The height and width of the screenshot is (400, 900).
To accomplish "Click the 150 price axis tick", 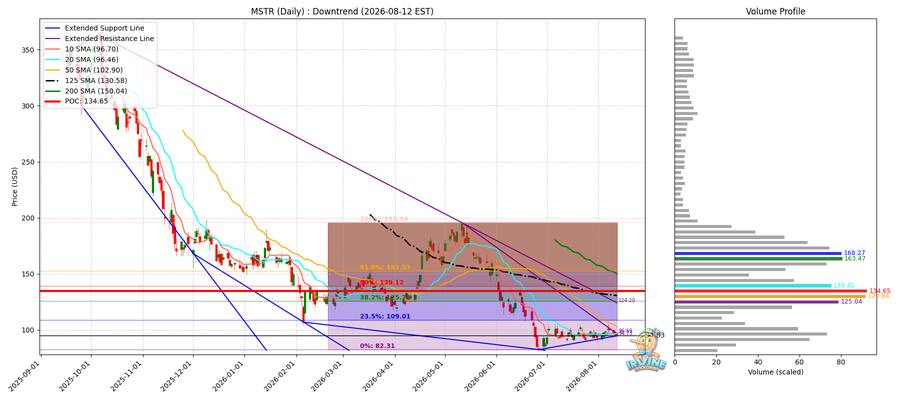I will (x=28, y=274).
